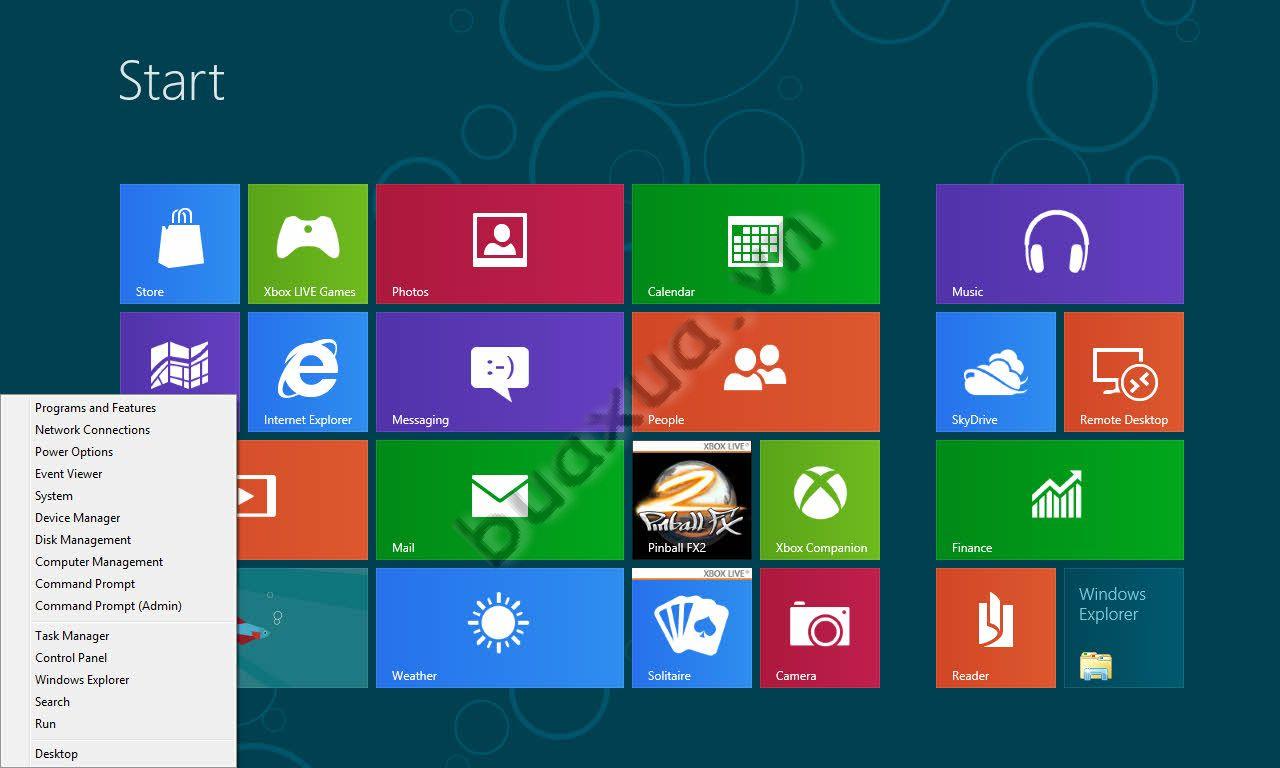The width and height of the screenshot is (1280, 768).
Task: Open the Messaging tile
Action: [x=500, y=372]
